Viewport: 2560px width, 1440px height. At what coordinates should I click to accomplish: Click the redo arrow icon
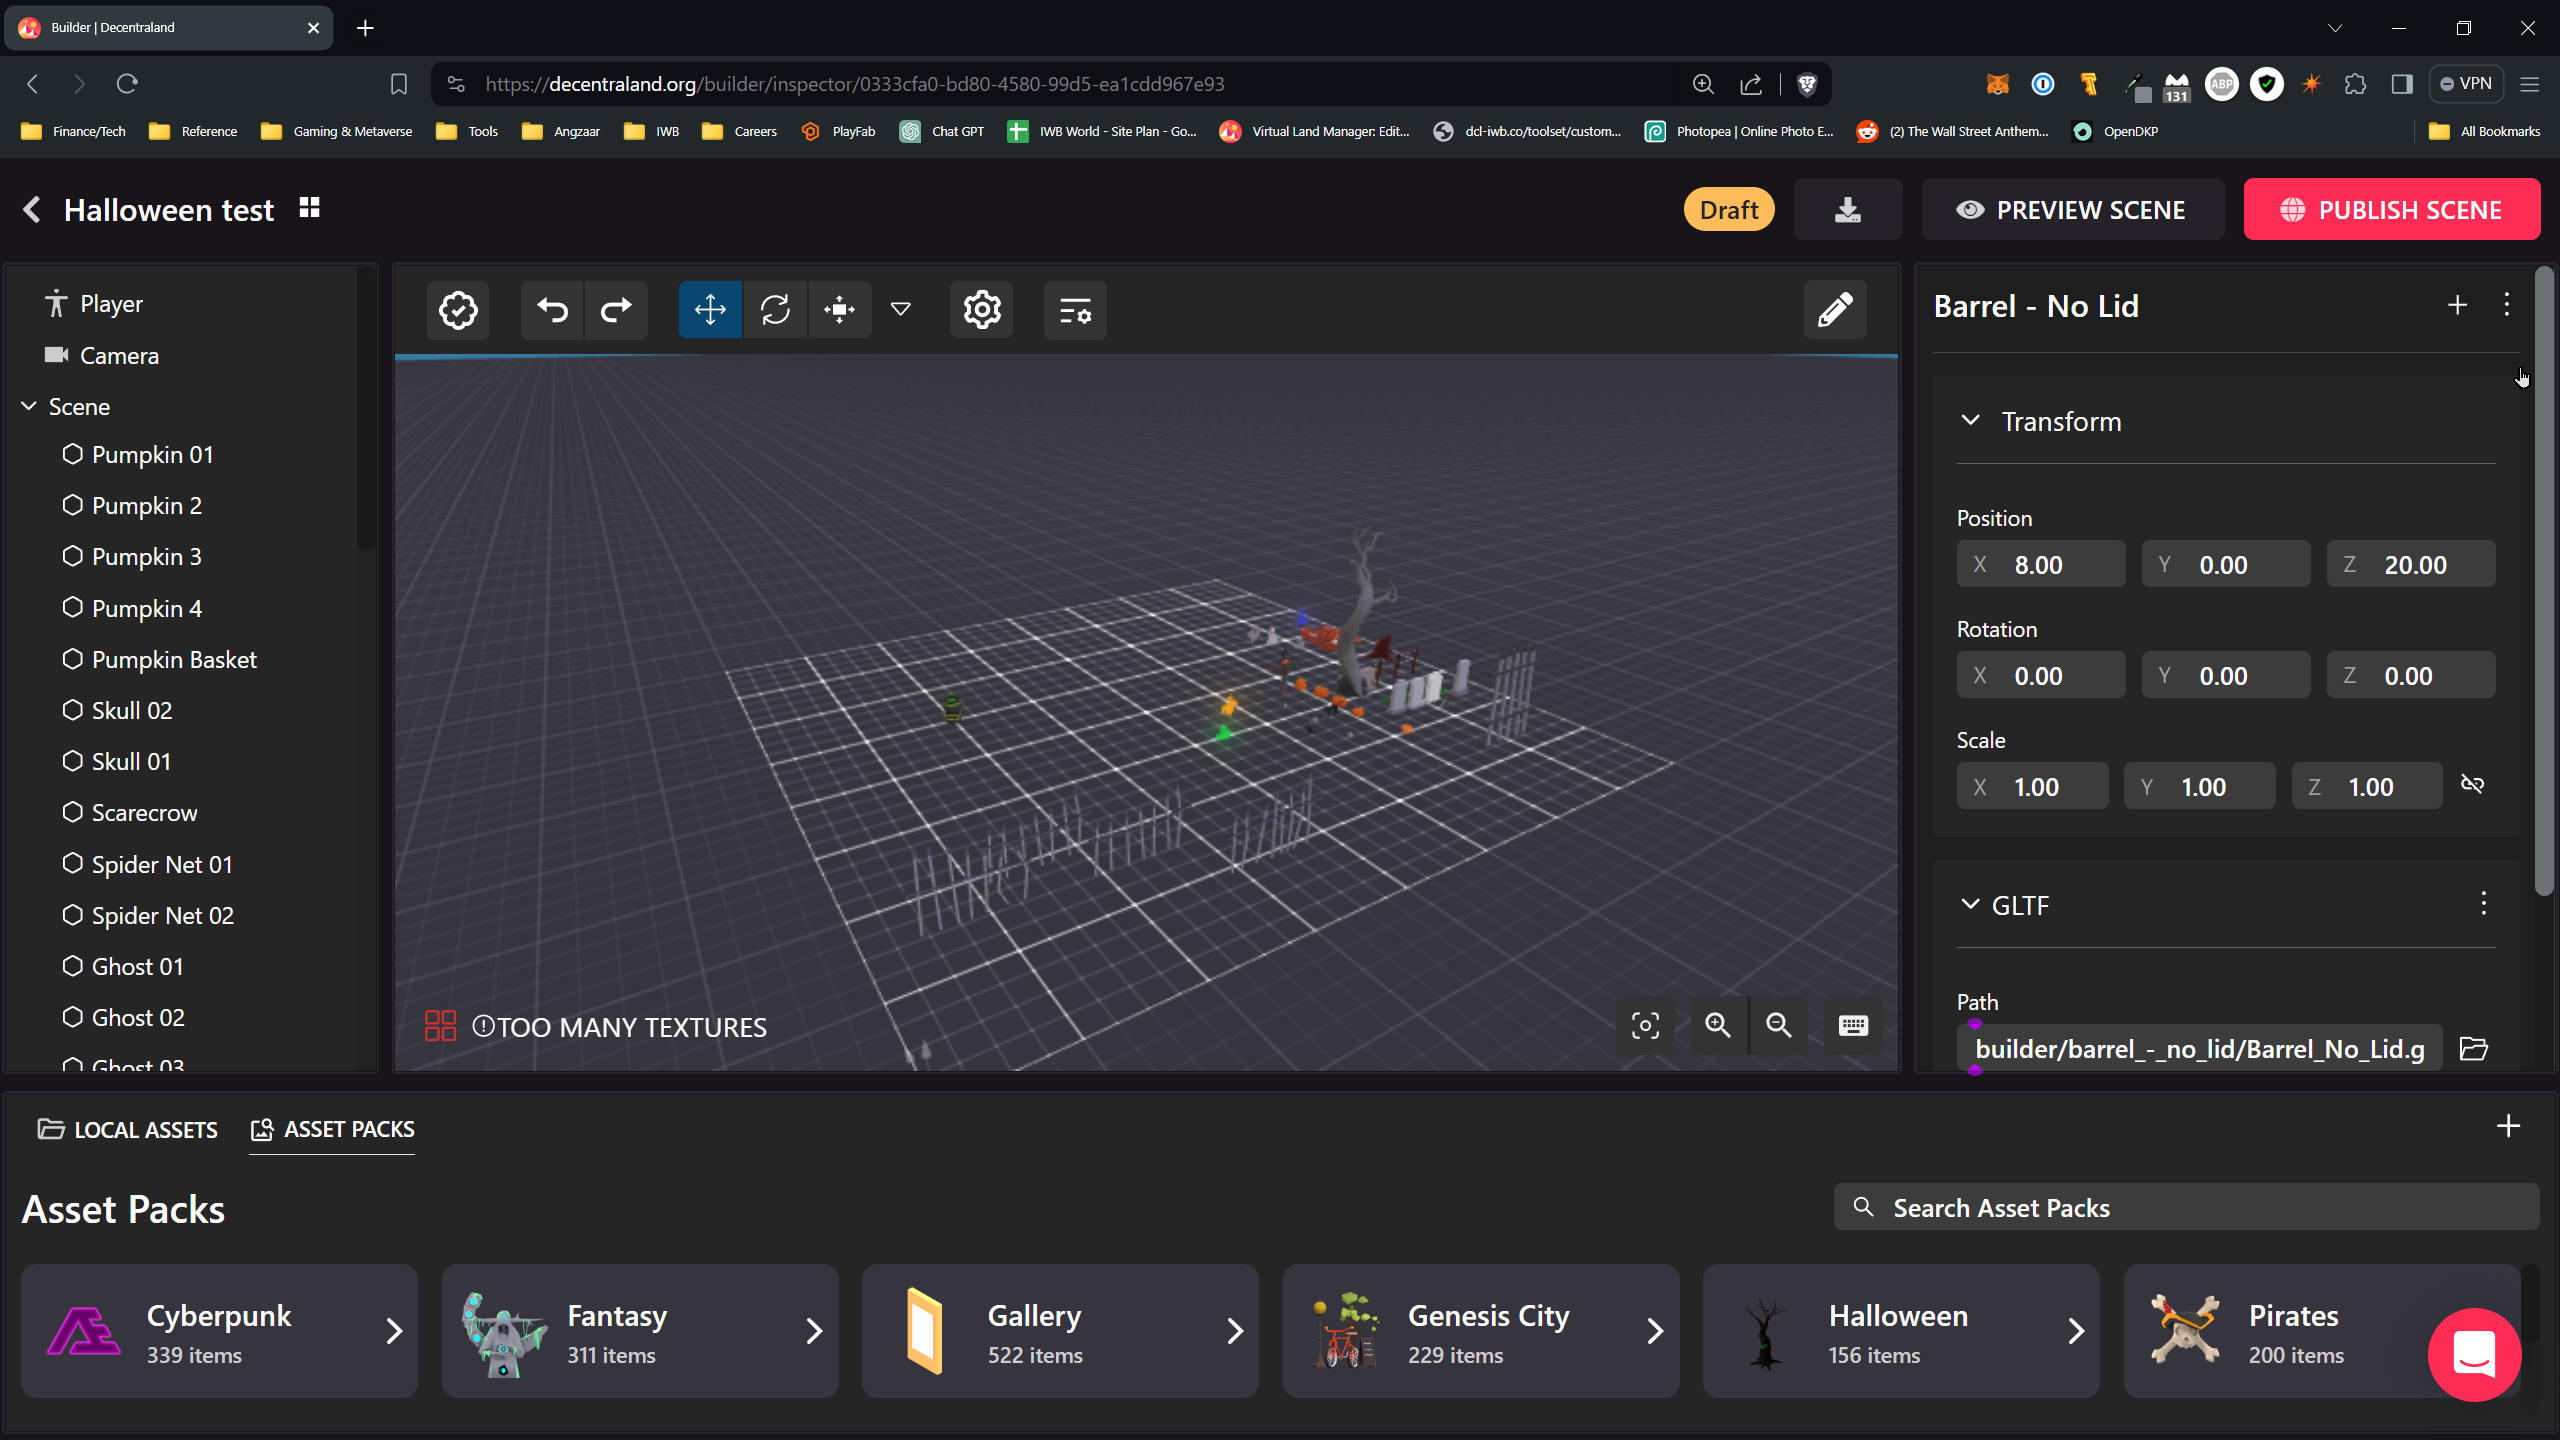[617, 309]
